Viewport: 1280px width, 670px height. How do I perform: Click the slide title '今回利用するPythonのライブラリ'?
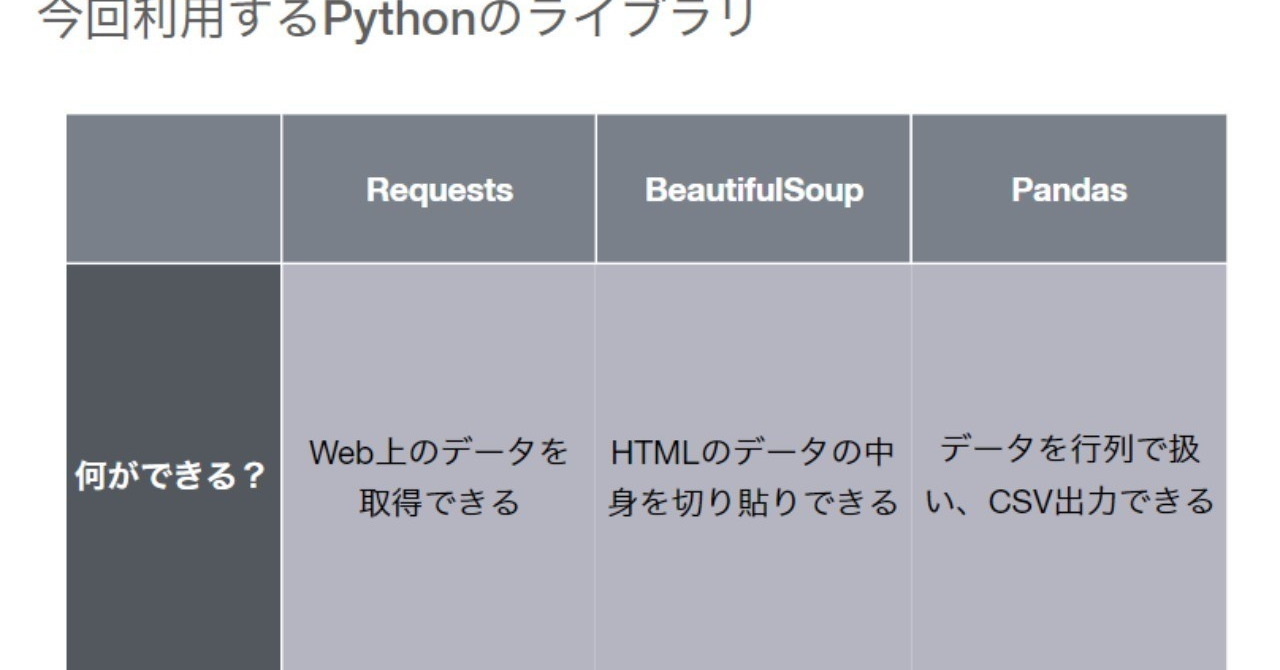397,18
